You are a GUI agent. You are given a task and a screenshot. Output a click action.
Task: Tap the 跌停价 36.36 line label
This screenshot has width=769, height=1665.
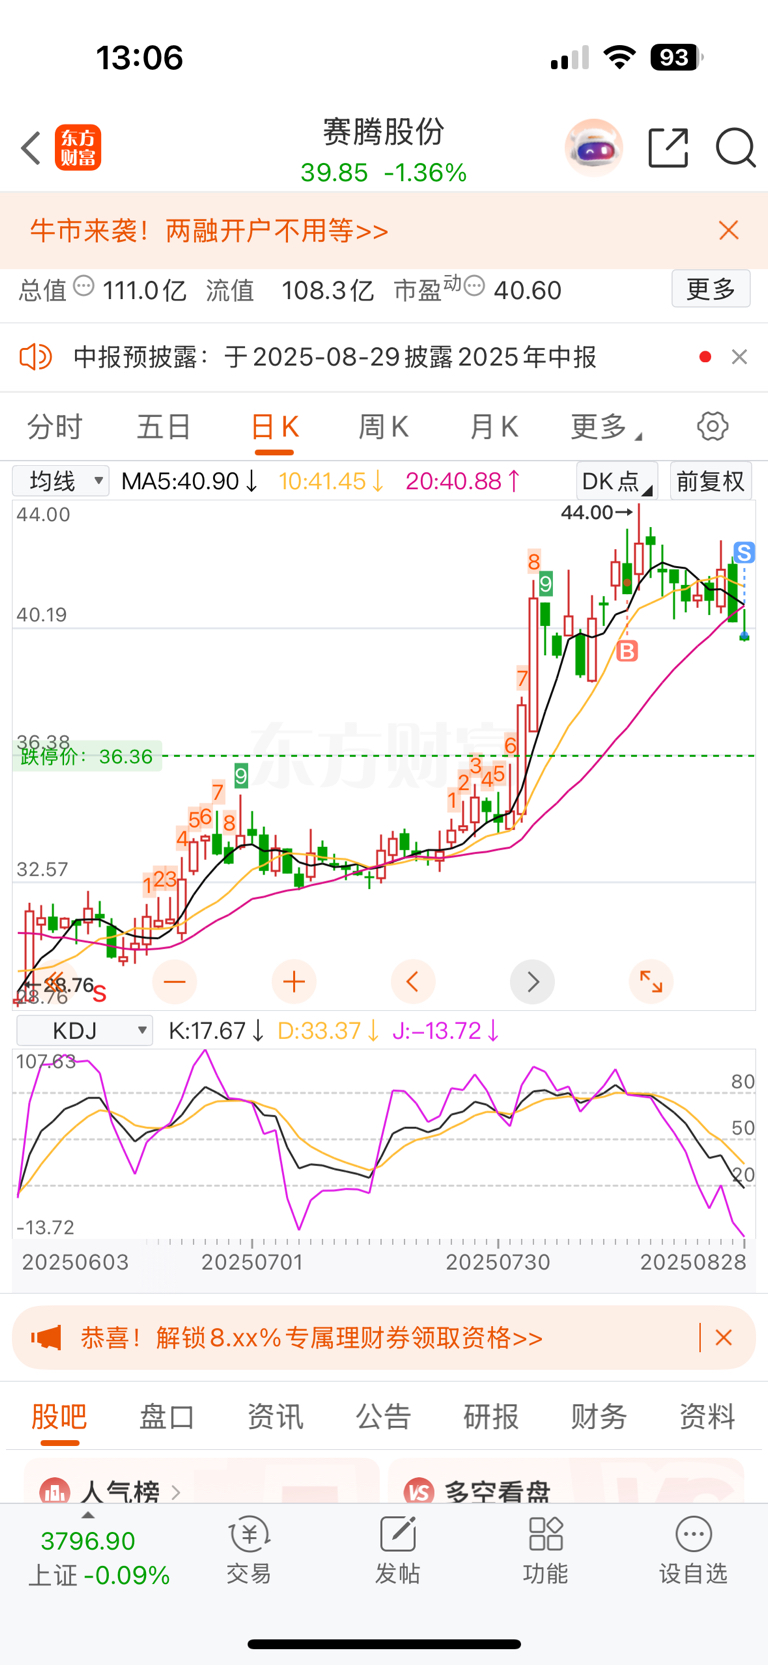coord(87,757)
